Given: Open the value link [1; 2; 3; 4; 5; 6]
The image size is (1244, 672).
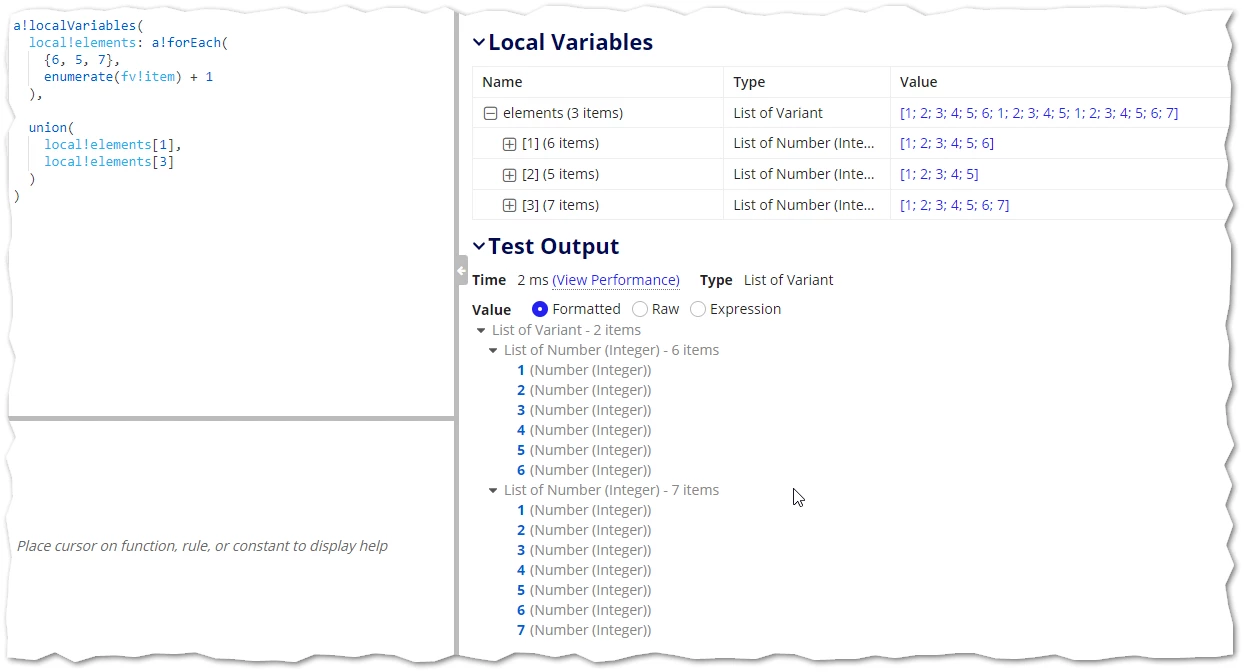Looking at the screenshot, I should click(x=947, y=144).
